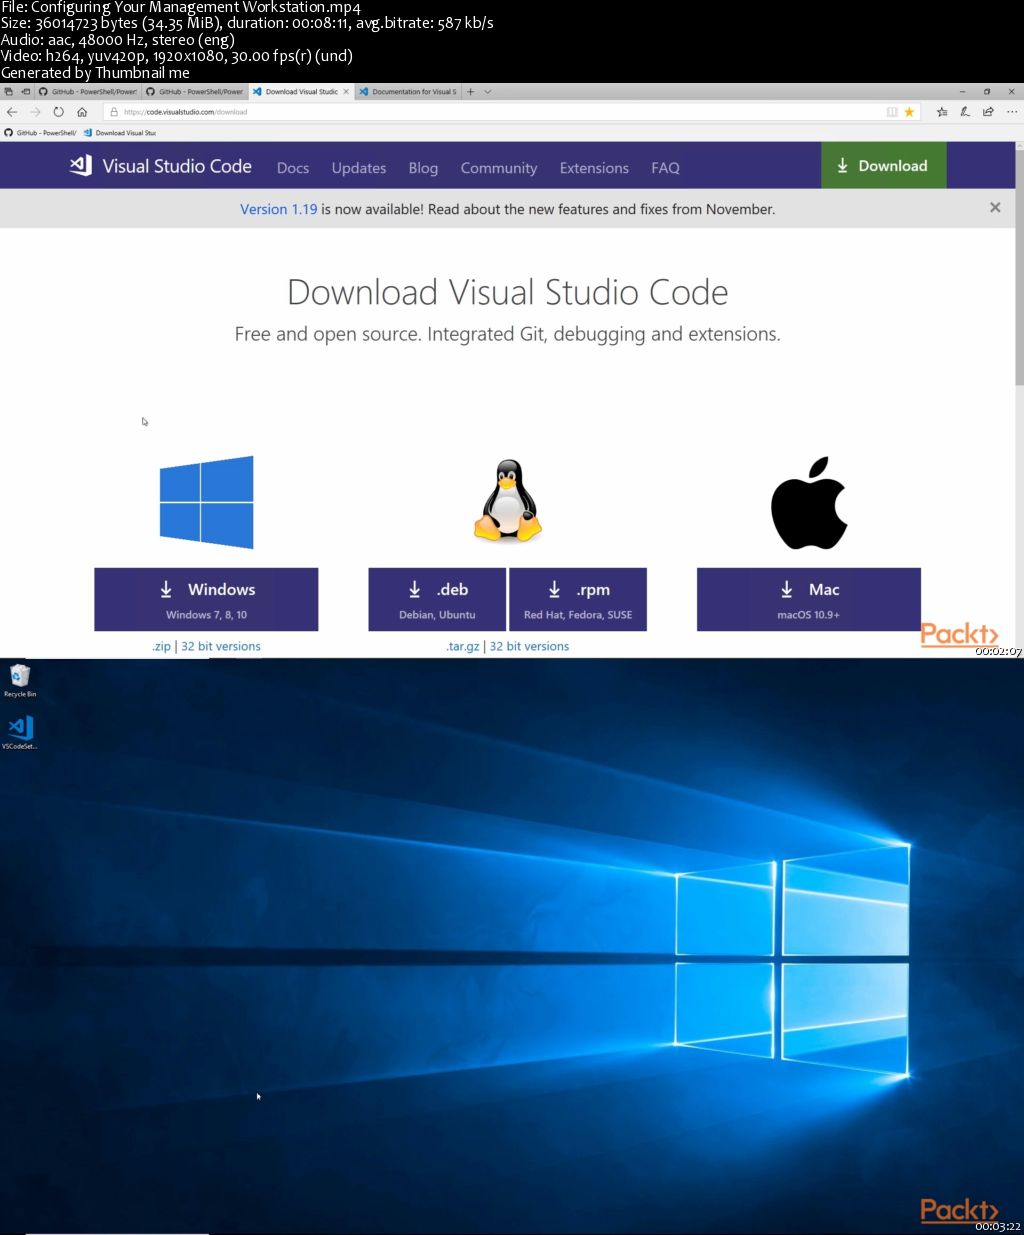Open Linux 32 bit versions link
Viewport: 1024px width, 1235px height.
(x=529, y=646)
